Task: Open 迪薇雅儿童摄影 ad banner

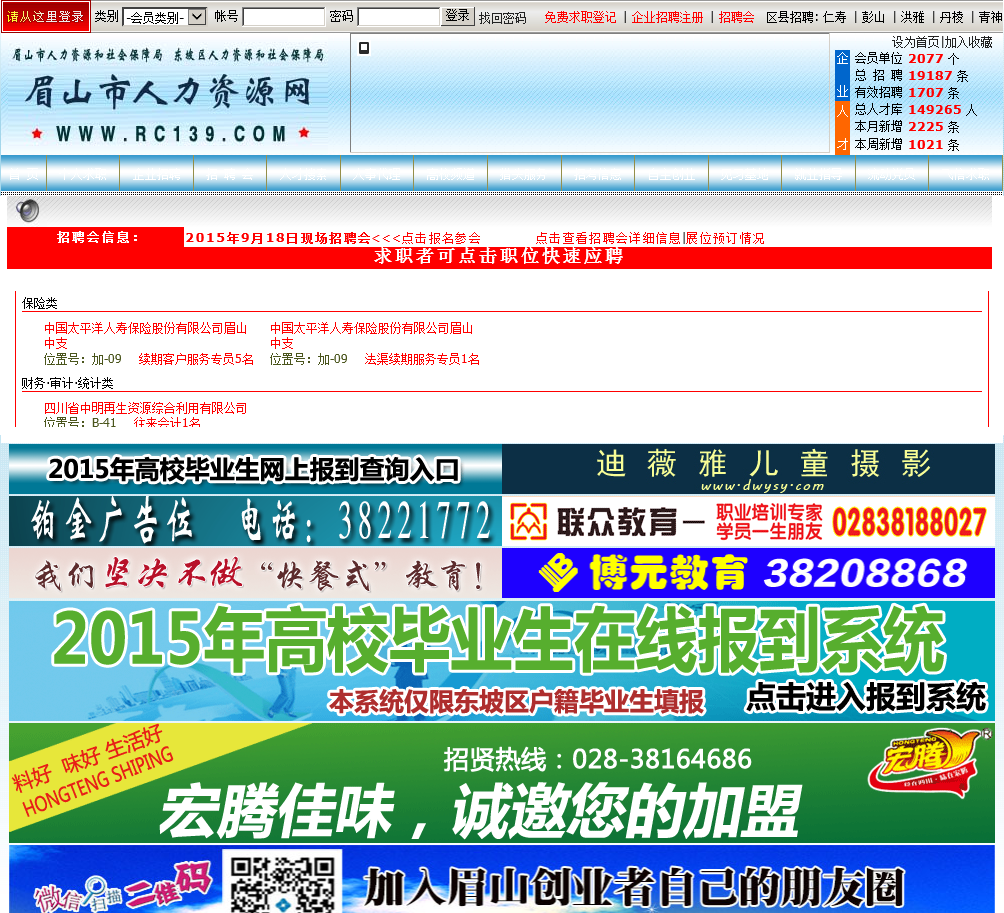Action: [749, 469]
